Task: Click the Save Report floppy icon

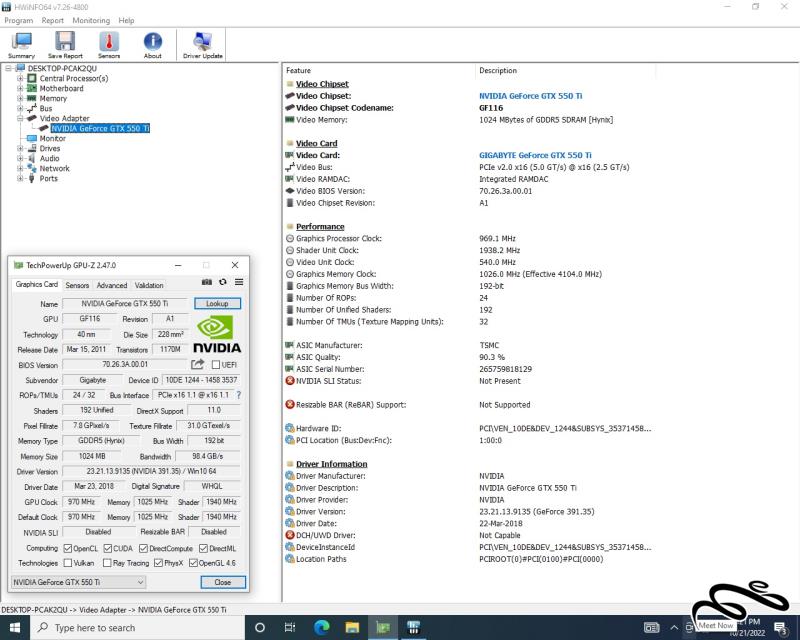Action: [65, 45]
